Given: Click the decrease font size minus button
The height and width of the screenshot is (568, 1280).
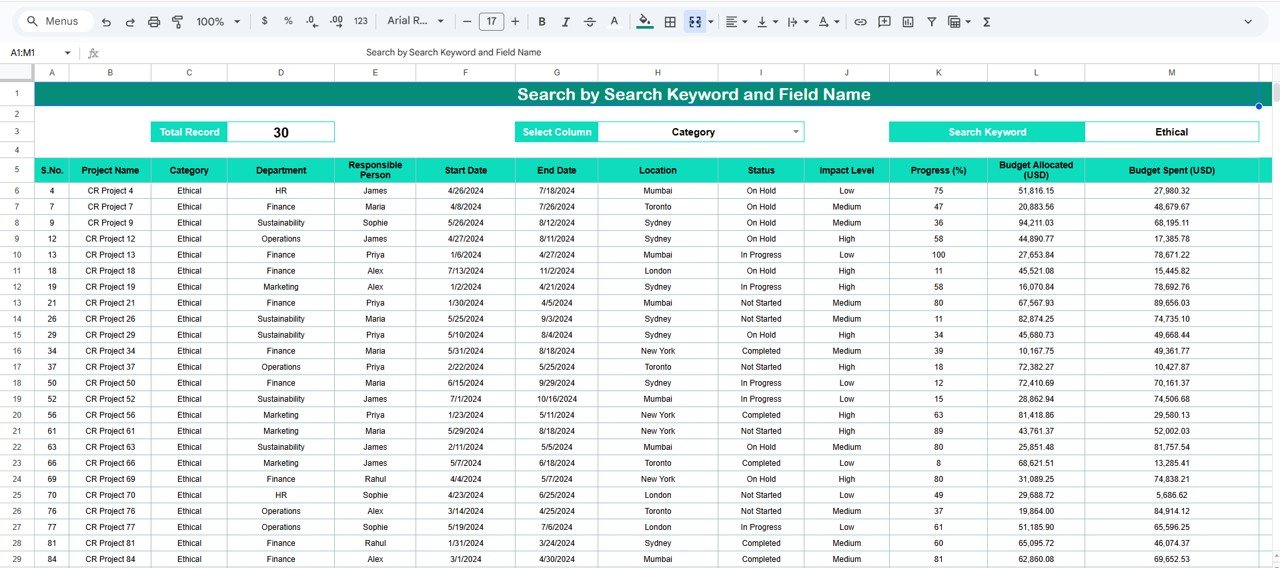Looking at the screenshot, I should [467, 21].
